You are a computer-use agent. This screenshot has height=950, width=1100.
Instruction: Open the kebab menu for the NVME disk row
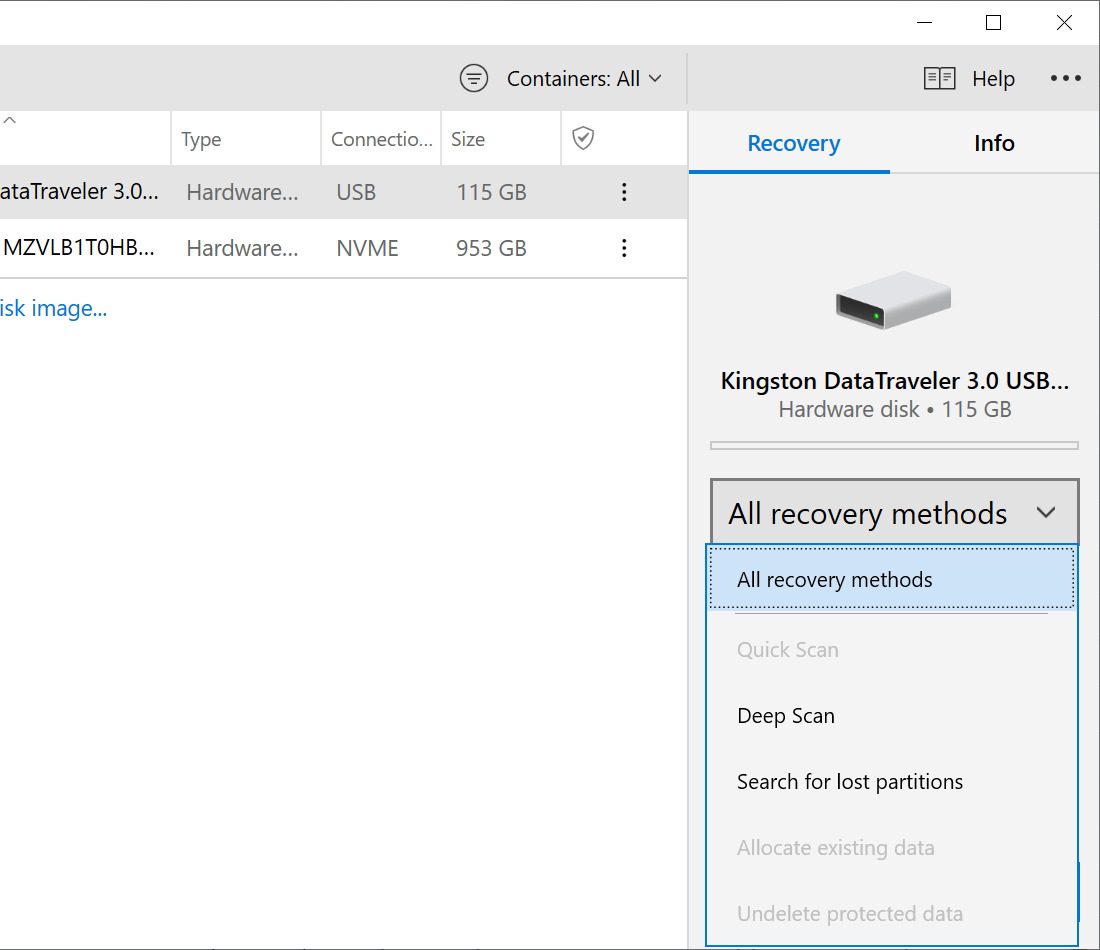pyautogui.click(x=624, y=248)
